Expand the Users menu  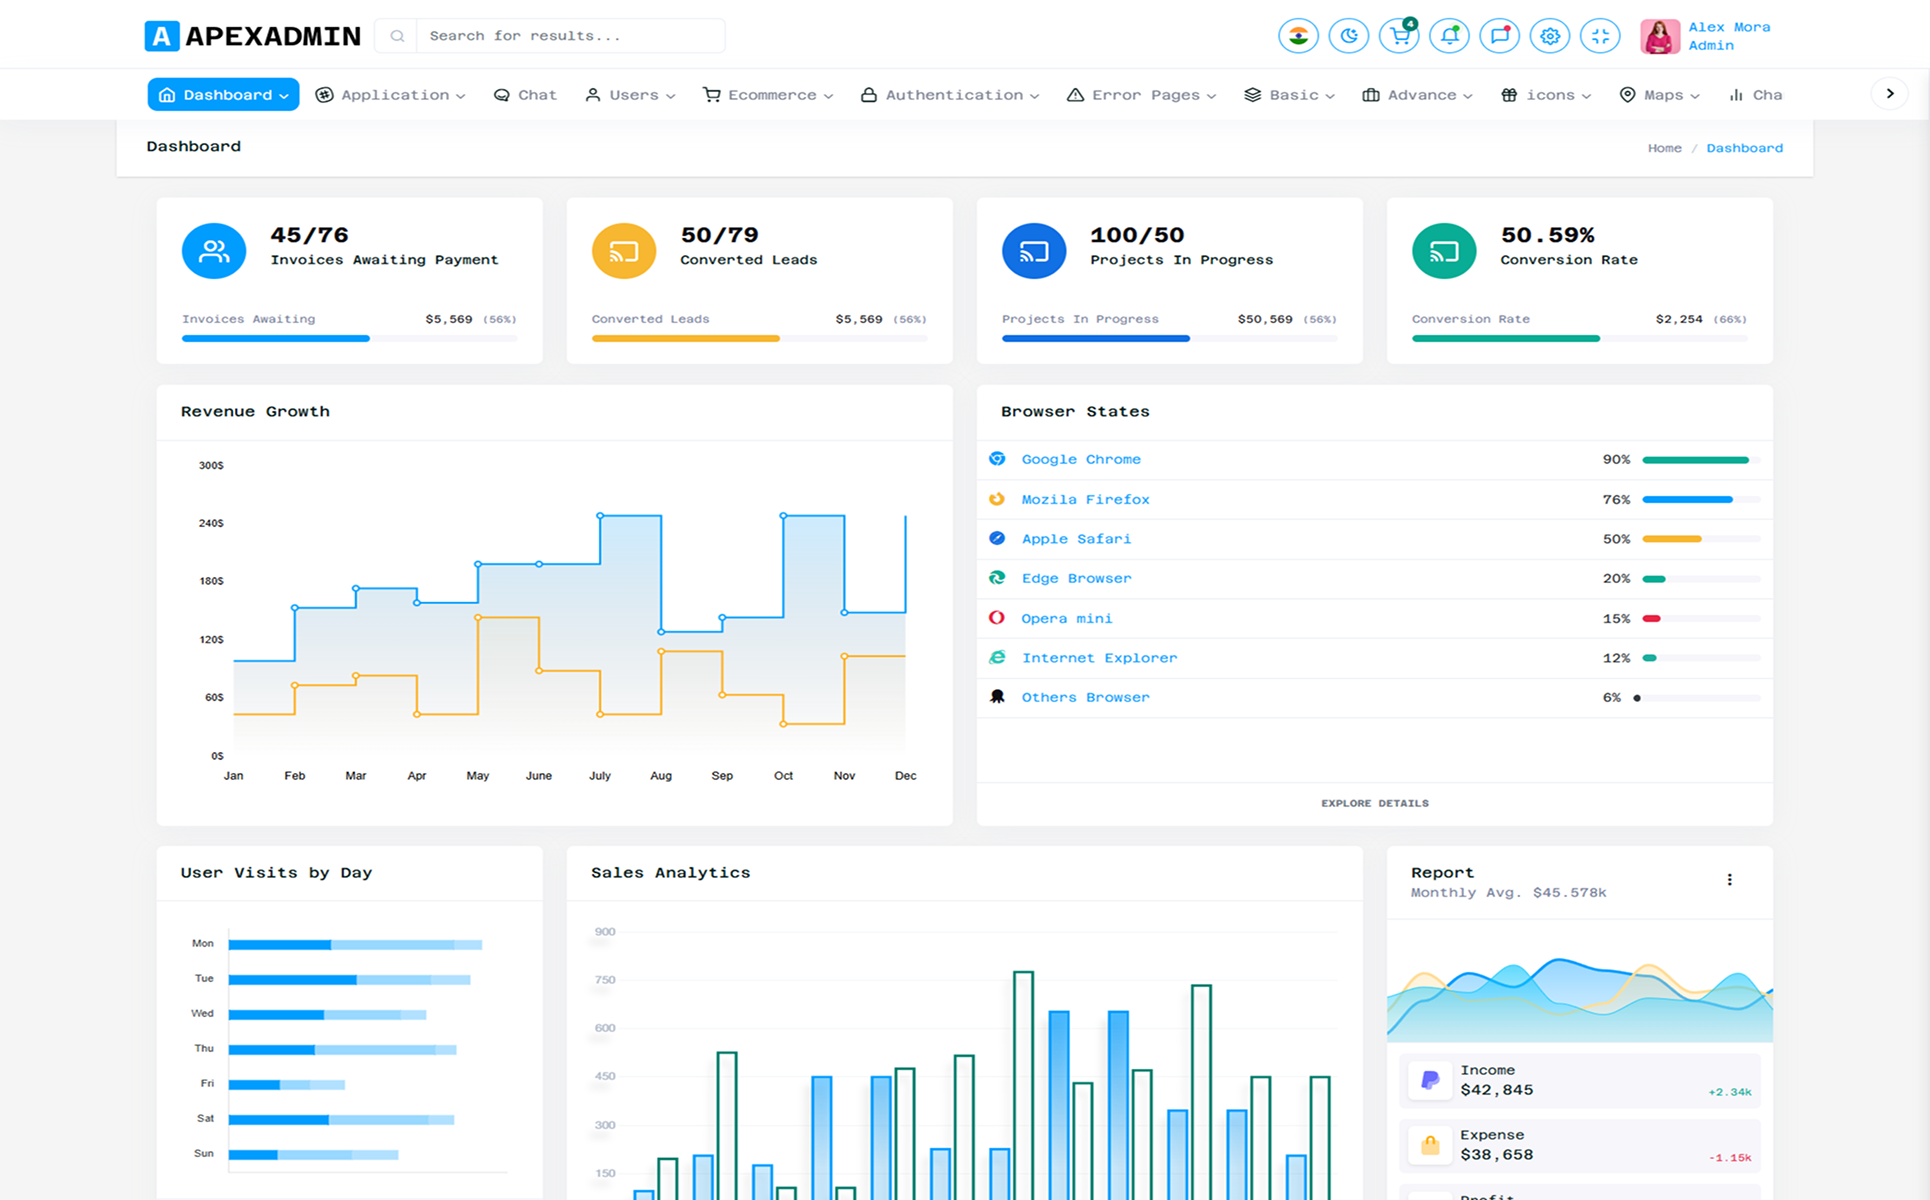coord(630,95)
